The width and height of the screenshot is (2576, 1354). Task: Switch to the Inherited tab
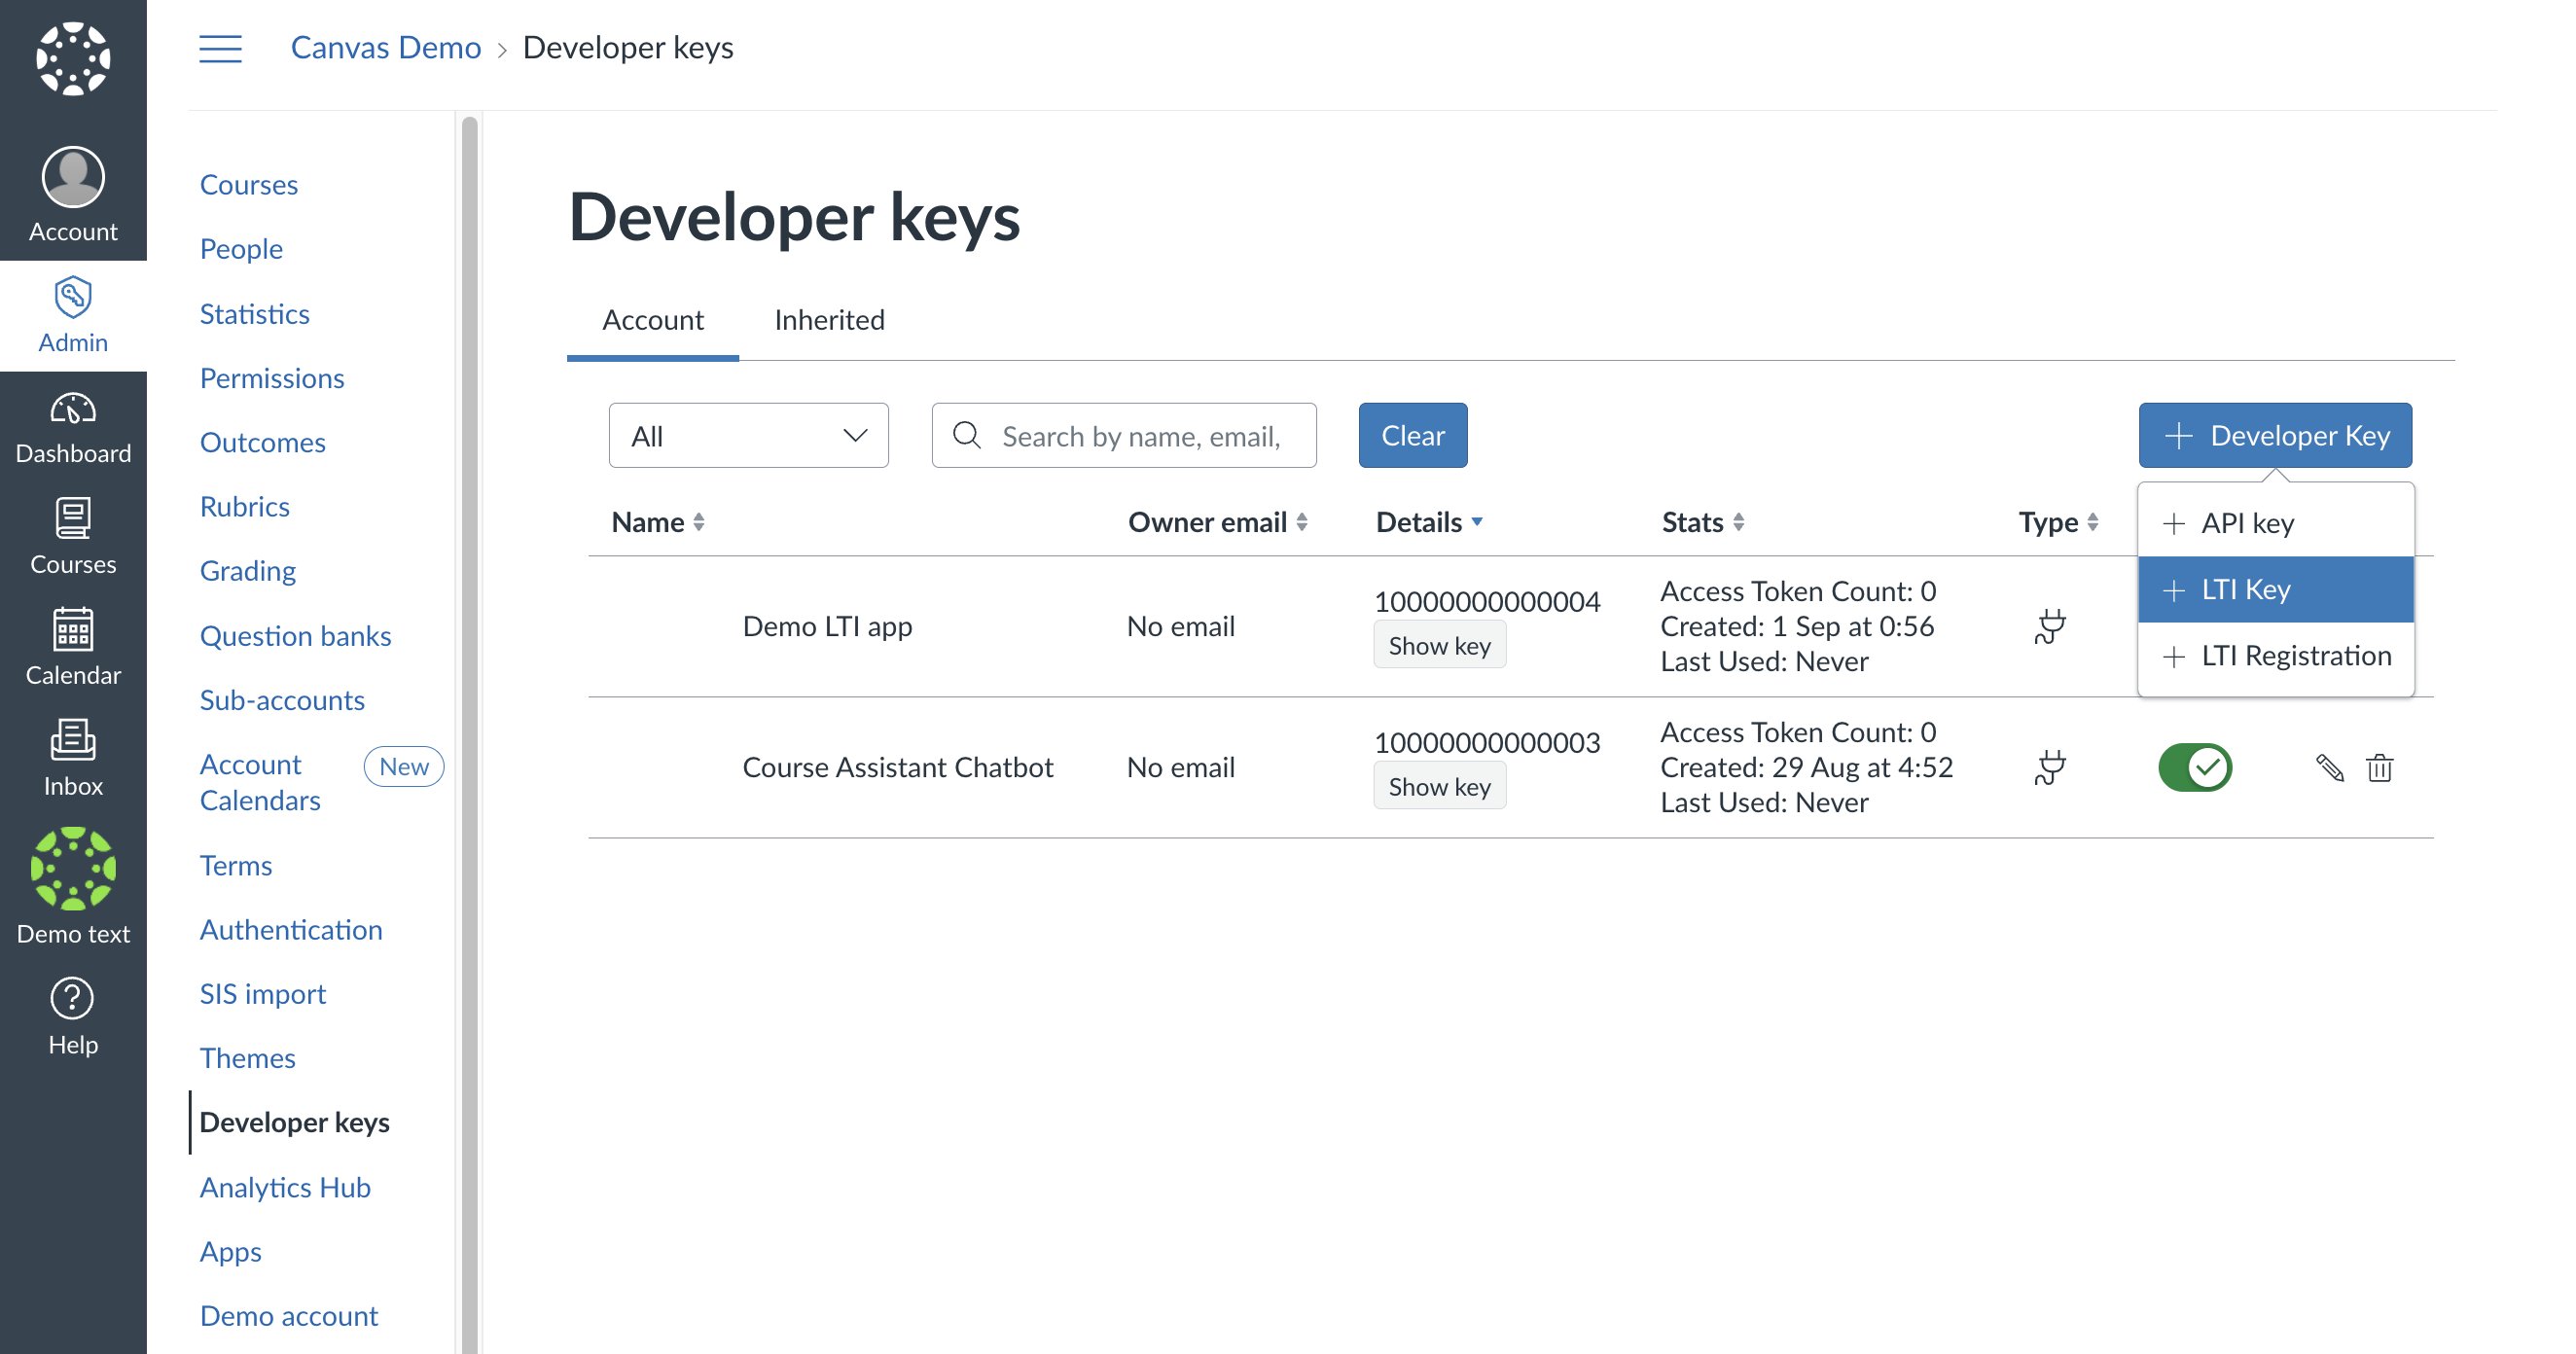[x=829, y=320]
